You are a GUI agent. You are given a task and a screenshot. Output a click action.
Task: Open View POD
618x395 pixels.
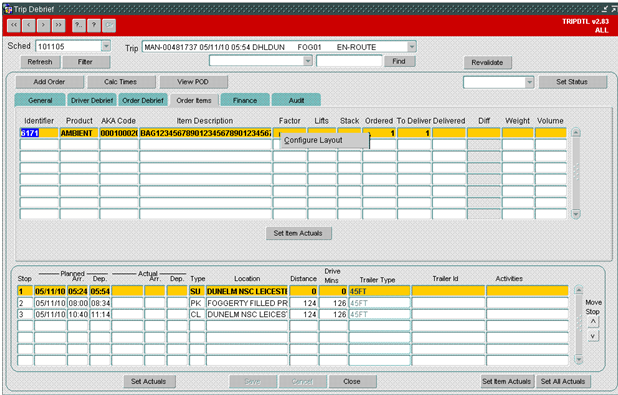pyautogui.click(x=193, y=82)
